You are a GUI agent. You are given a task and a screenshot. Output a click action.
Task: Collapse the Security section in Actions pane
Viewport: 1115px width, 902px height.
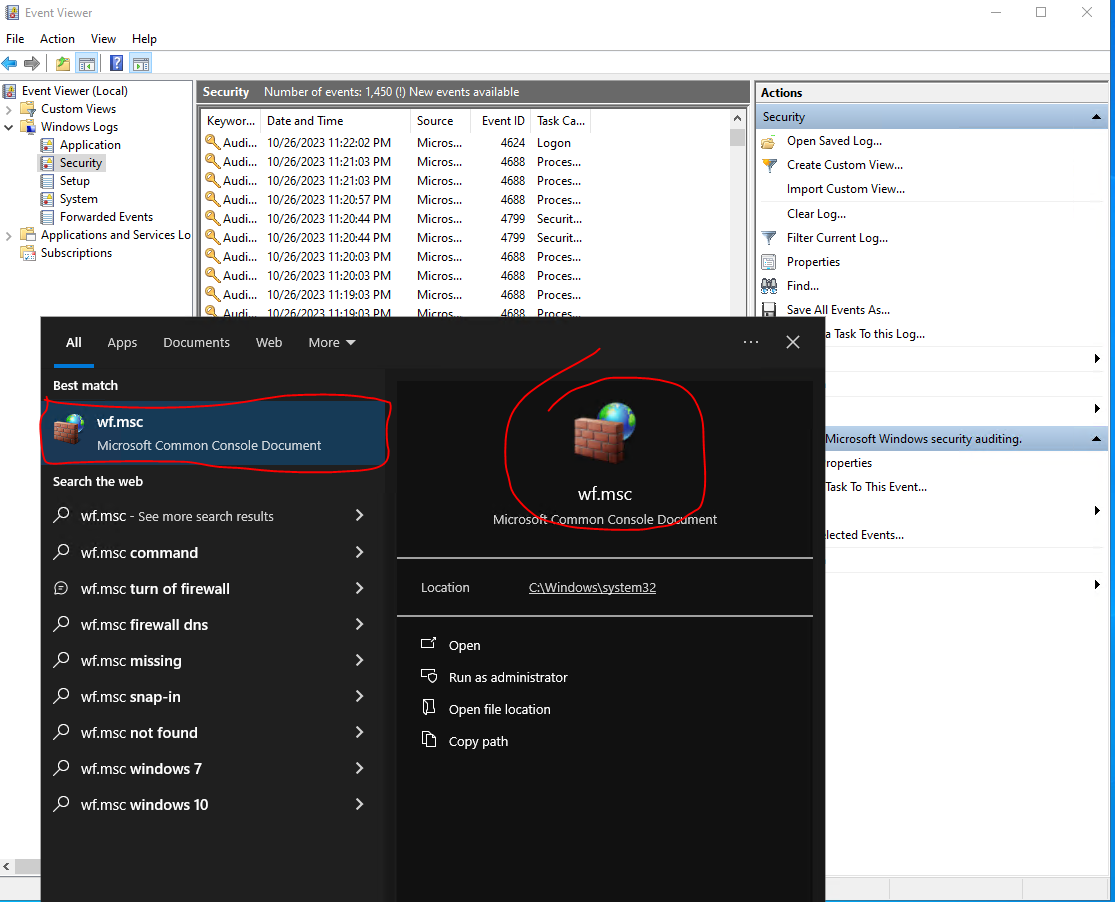click(1096, 117)
